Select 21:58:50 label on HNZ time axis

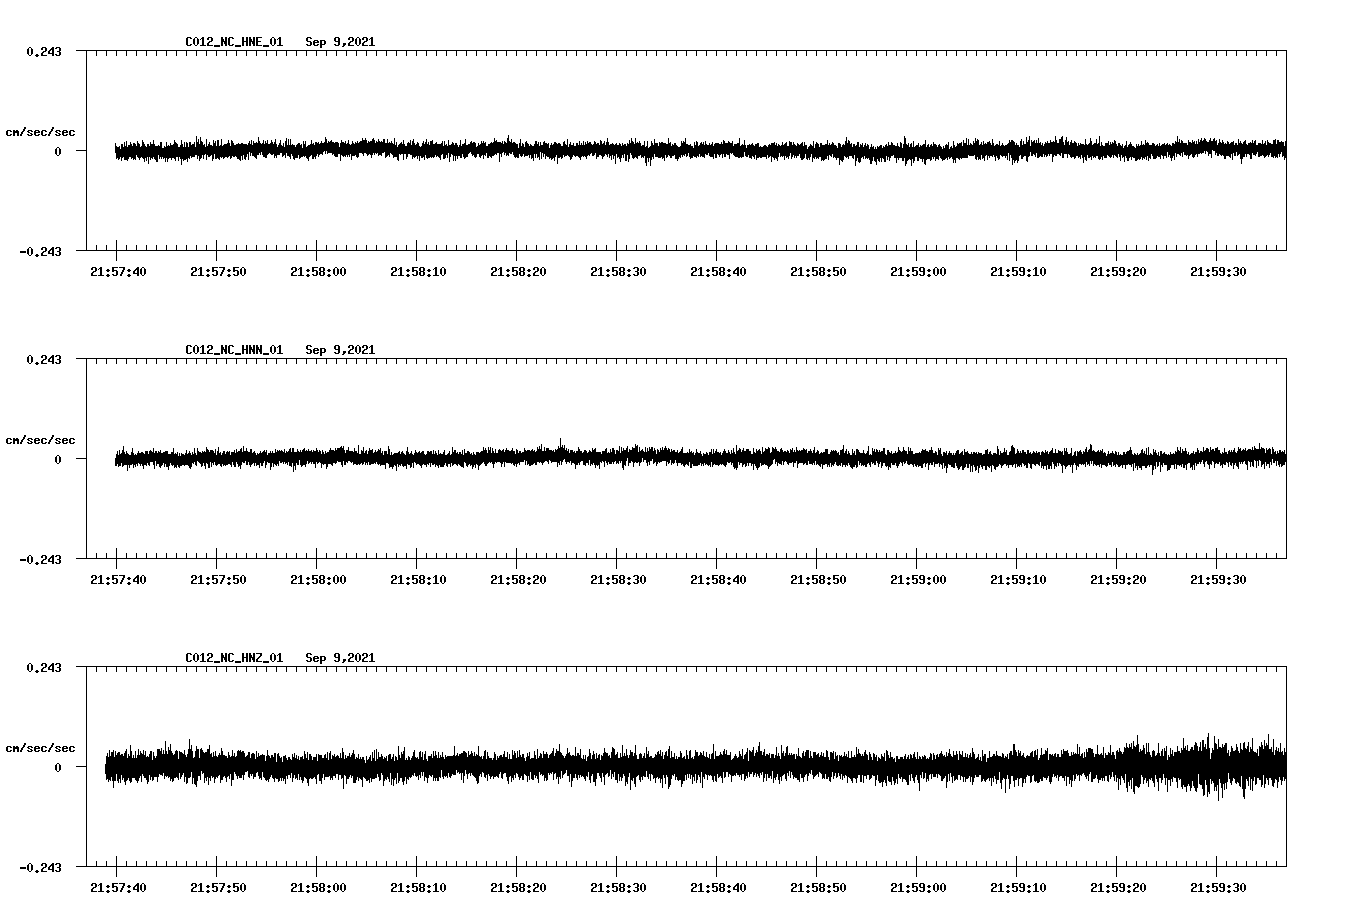pos(818,887)
